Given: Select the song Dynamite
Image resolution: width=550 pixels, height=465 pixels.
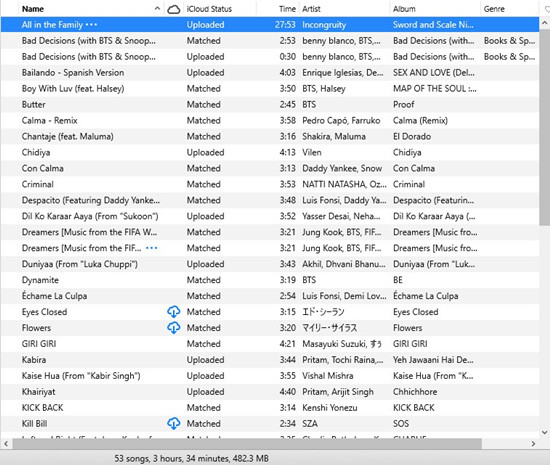Looking at the screenshot, I should click(40, 280).
